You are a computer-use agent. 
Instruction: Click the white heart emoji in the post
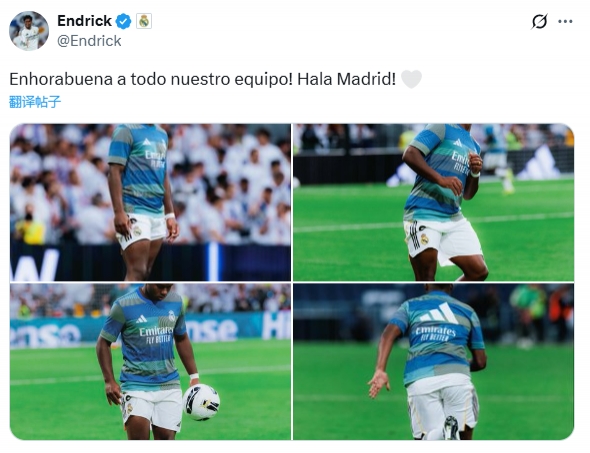tap(411, 79)
